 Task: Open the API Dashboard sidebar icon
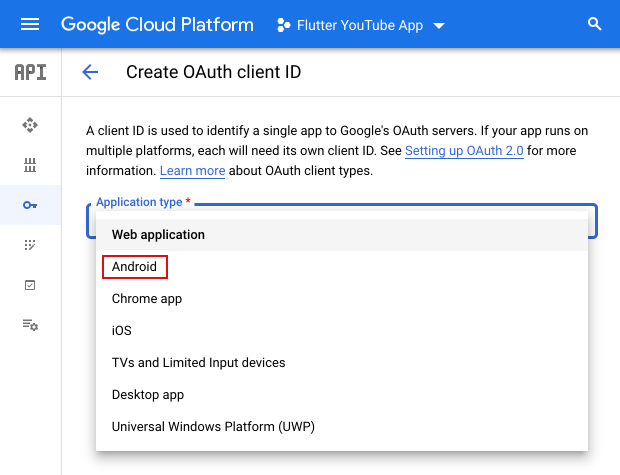30,125
